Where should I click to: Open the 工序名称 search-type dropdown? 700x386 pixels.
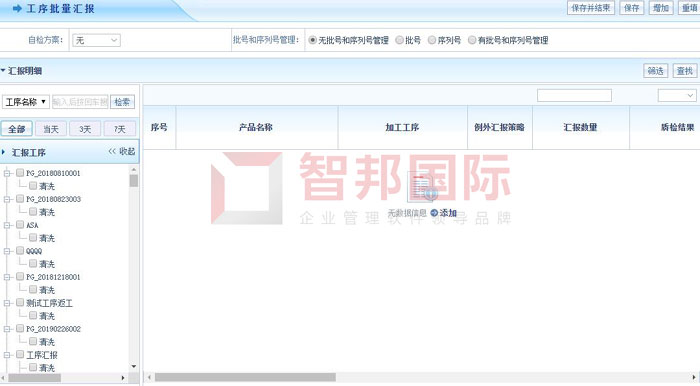click(26, 102)
